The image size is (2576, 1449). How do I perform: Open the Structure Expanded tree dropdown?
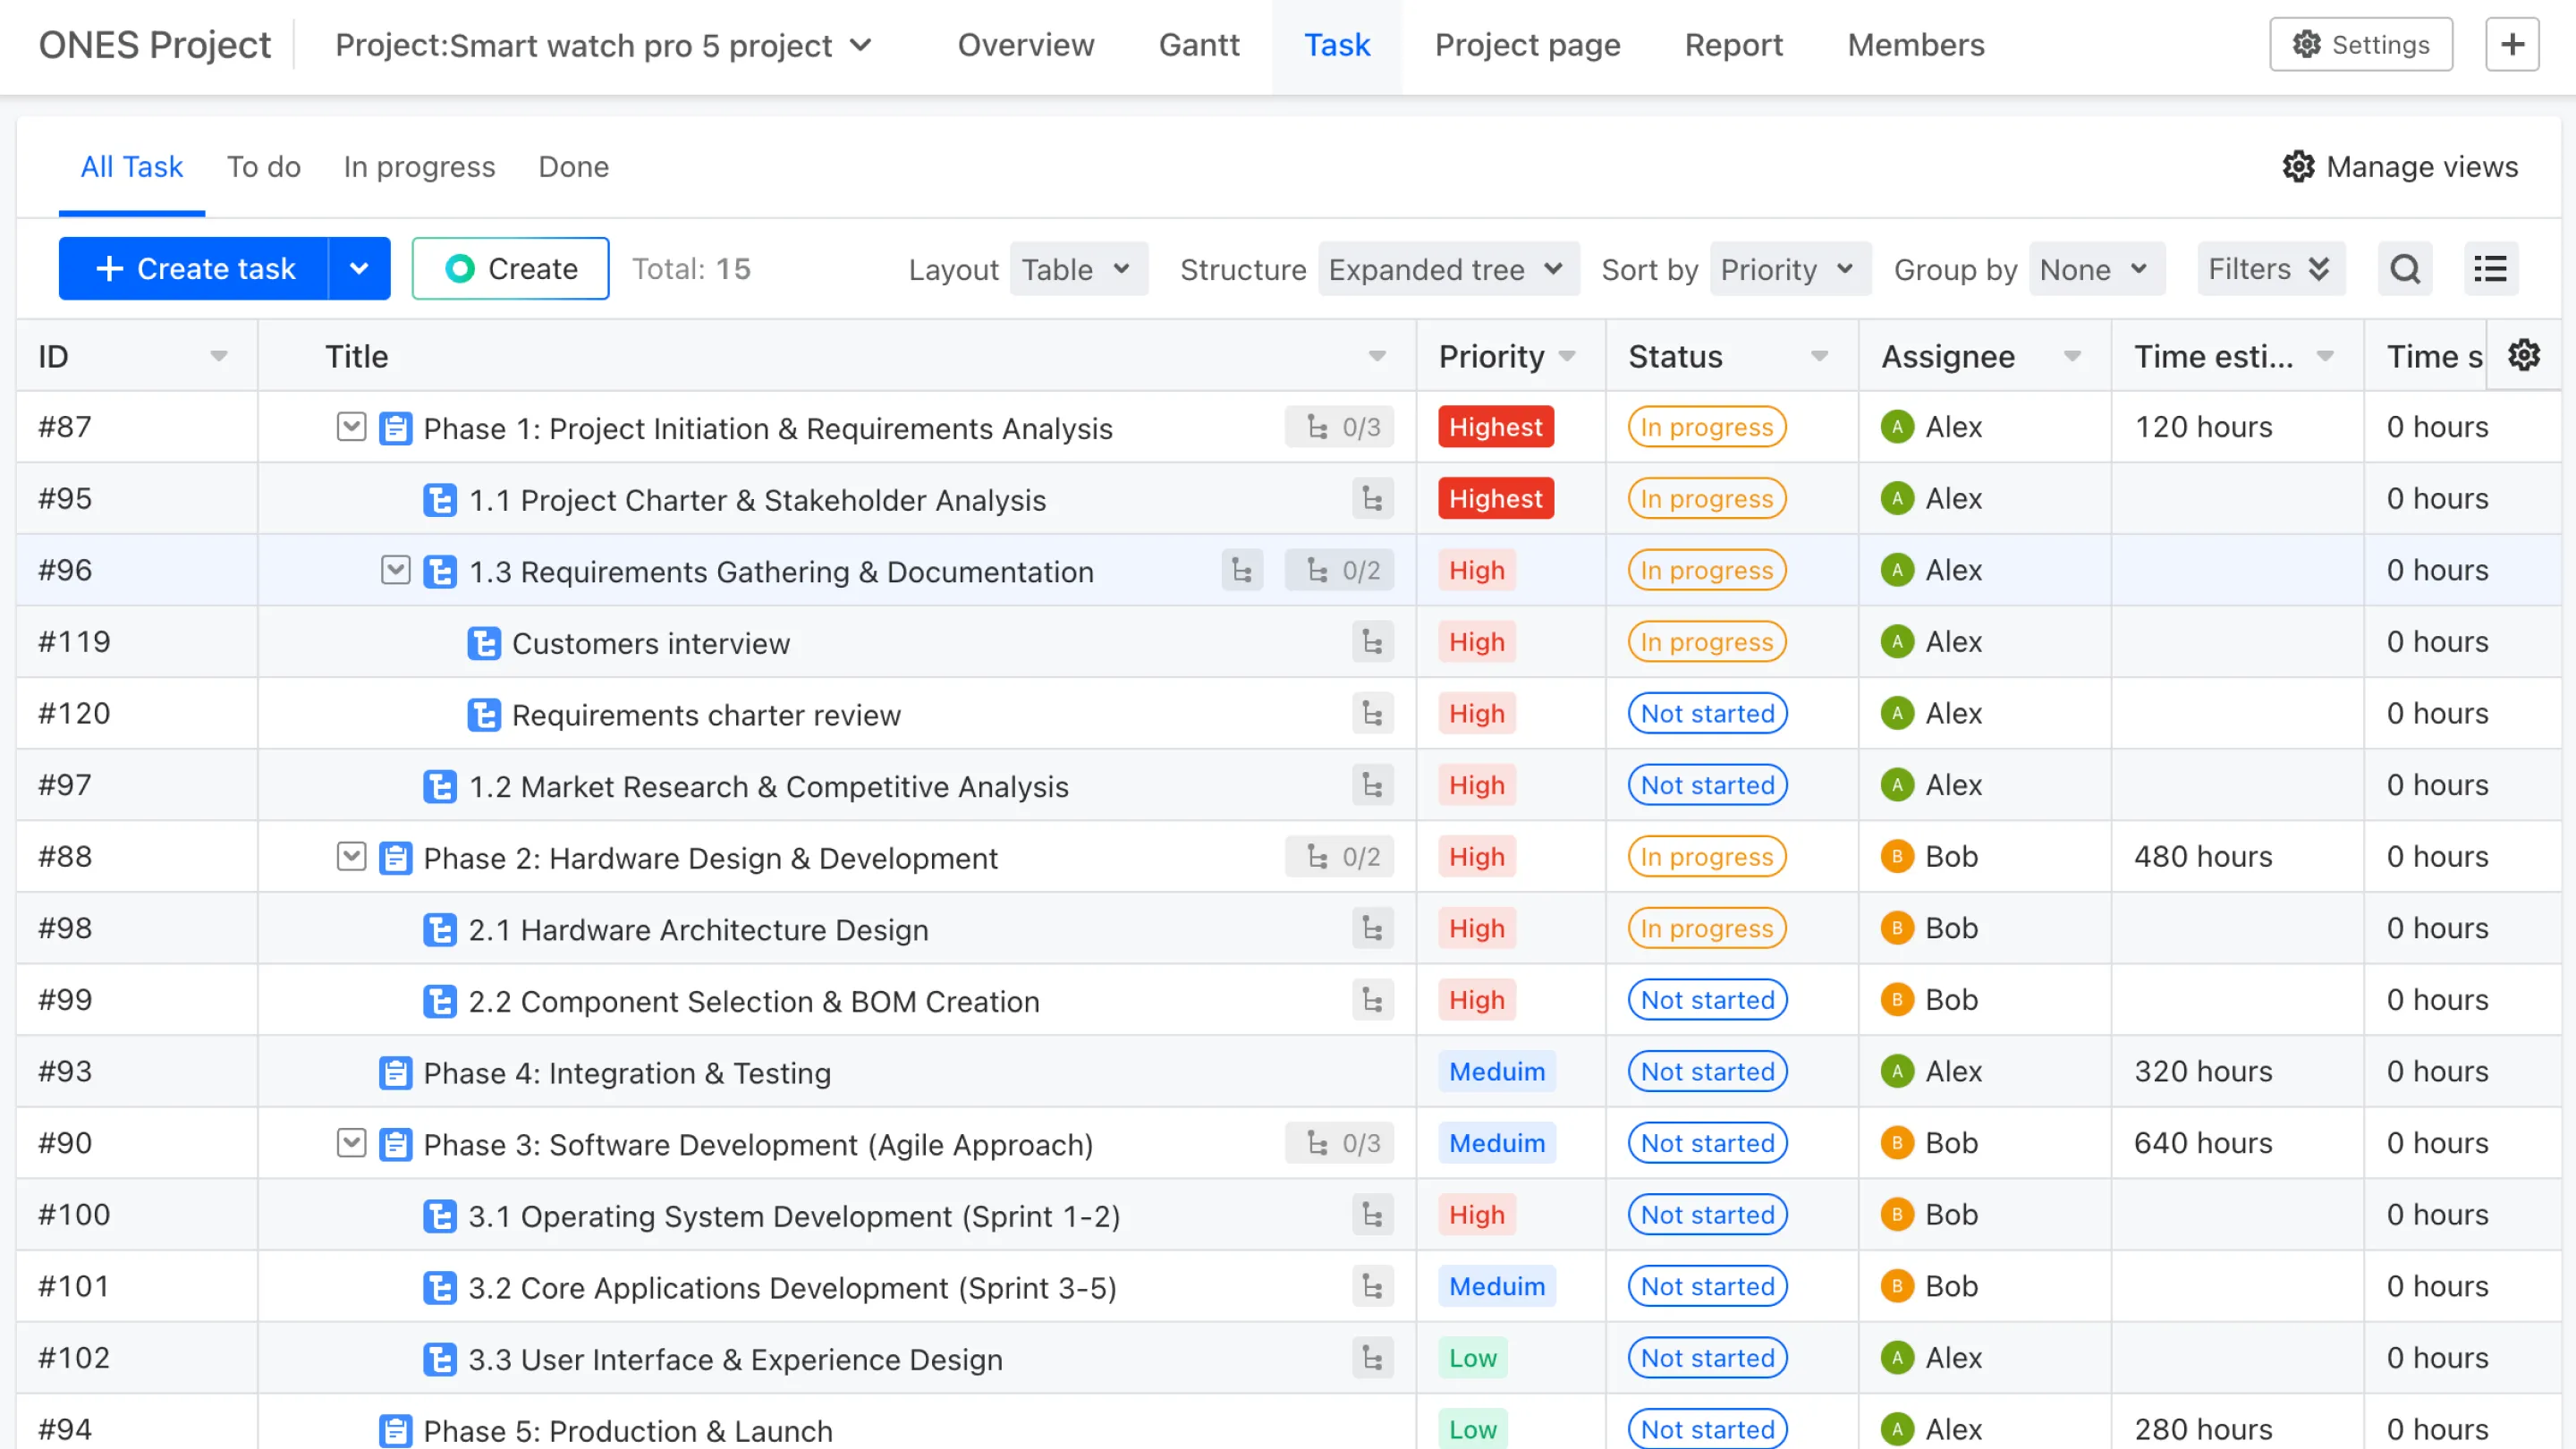(1447, 269)
